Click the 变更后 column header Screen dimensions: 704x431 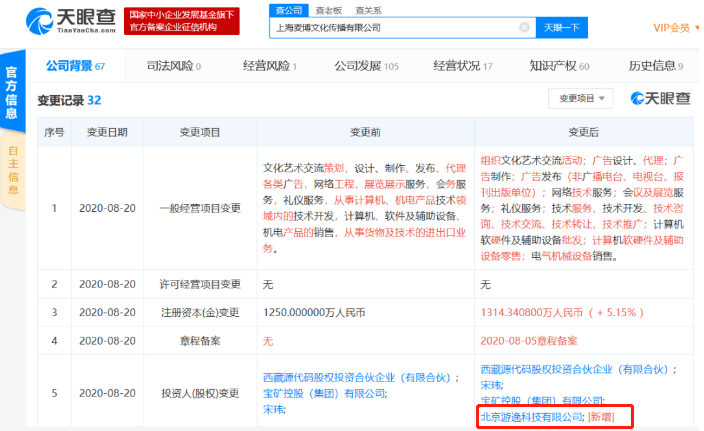point(584,132)
